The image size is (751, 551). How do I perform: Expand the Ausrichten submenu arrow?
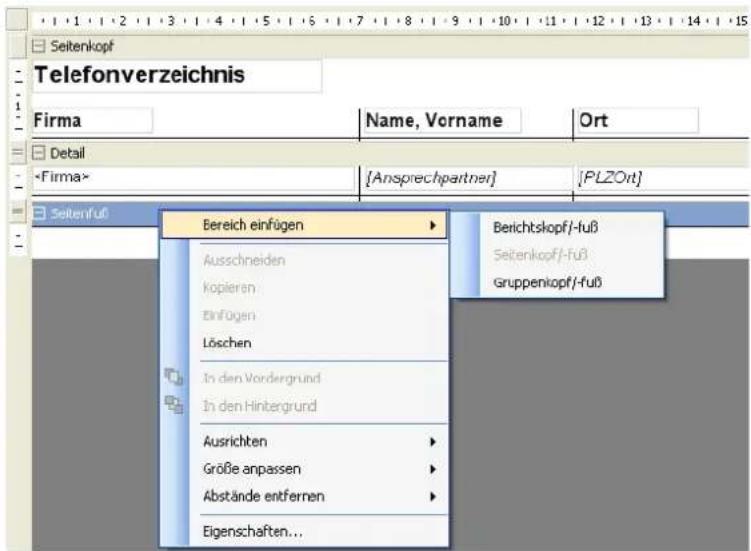(432, 442)
